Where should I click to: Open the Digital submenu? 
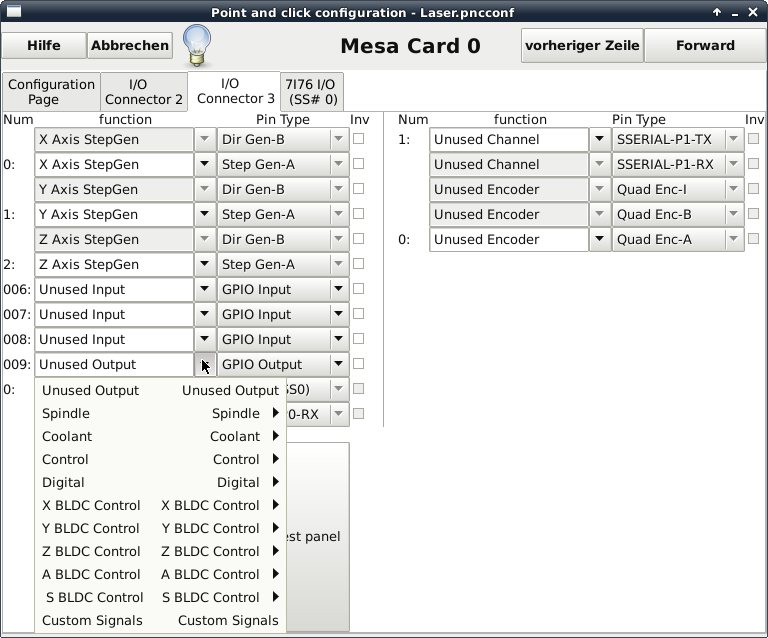click(160, 482)
